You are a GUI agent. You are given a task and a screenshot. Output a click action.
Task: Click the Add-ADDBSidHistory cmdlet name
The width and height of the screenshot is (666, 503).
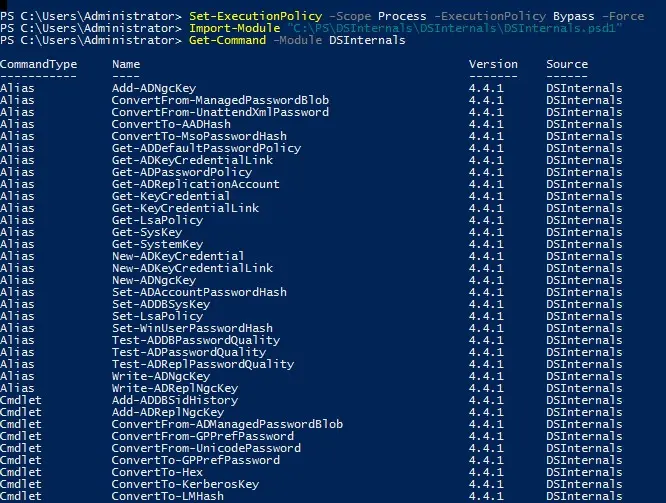[175, 400]
